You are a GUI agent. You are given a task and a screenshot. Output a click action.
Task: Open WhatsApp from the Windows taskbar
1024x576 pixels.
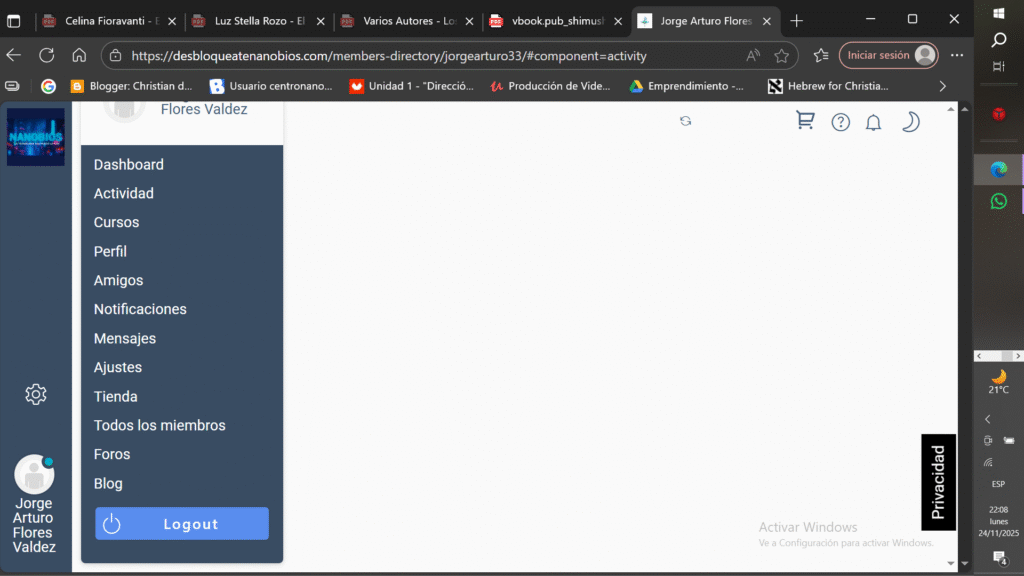coord(998,201)
